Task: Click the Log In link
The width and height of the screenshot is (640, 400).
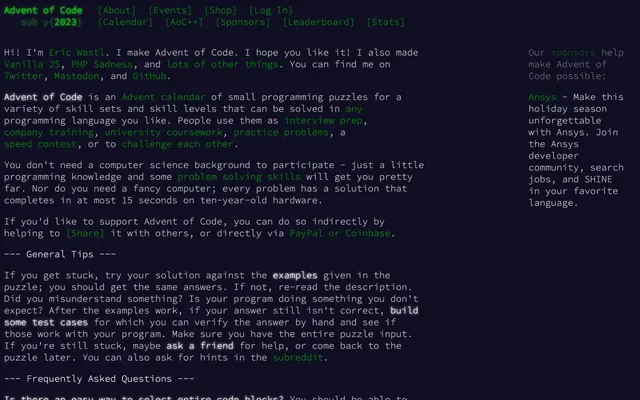Action: [x=271, y=10]
